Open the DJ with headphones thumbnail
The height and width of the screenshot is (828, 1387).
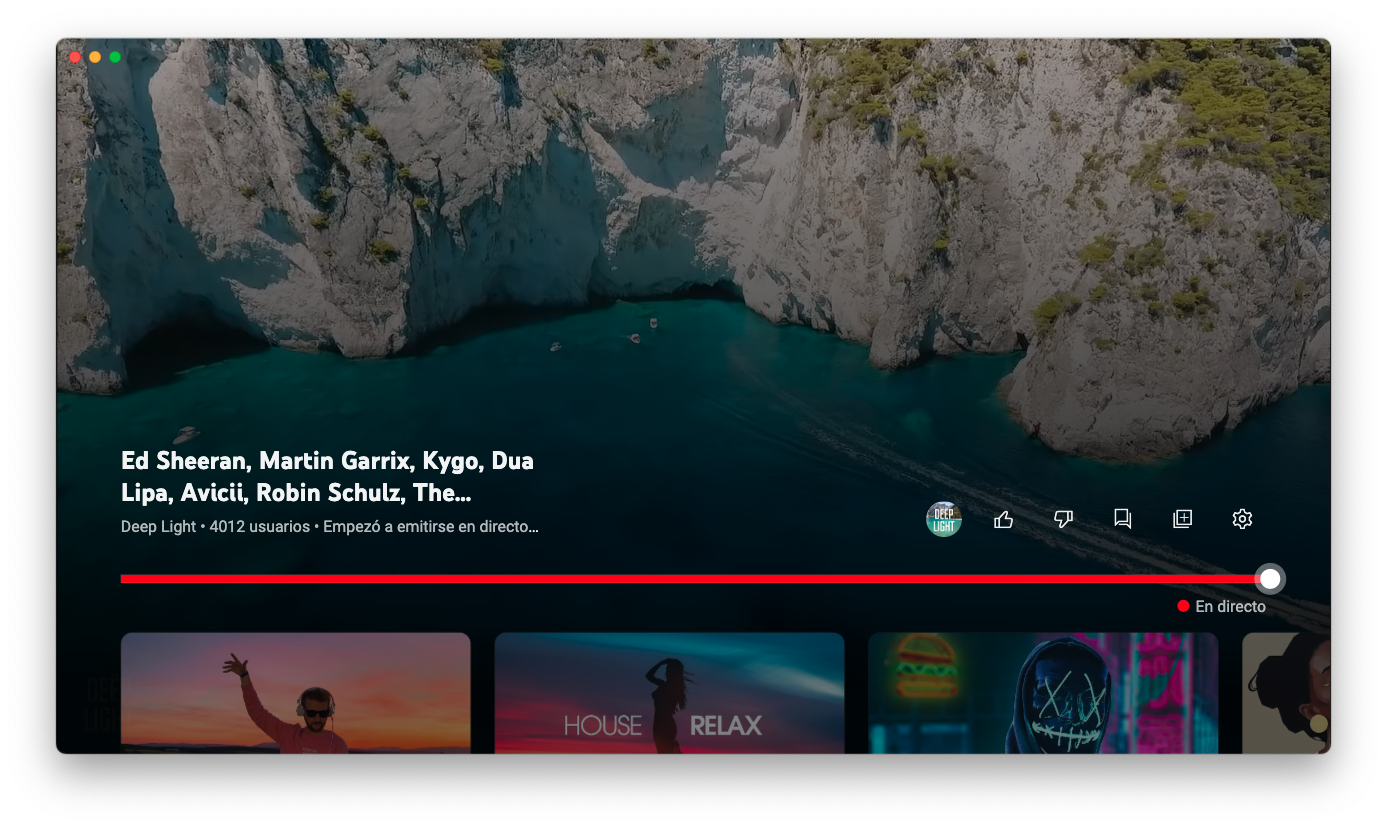295,692
